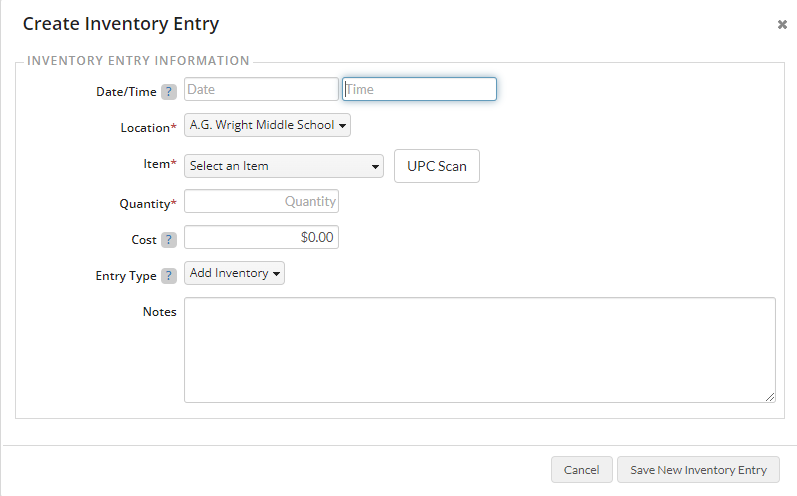The width and height of the screenshot is (797, 496).
Task: Click Save New Inventory Entry button
Action: [698, 470]
